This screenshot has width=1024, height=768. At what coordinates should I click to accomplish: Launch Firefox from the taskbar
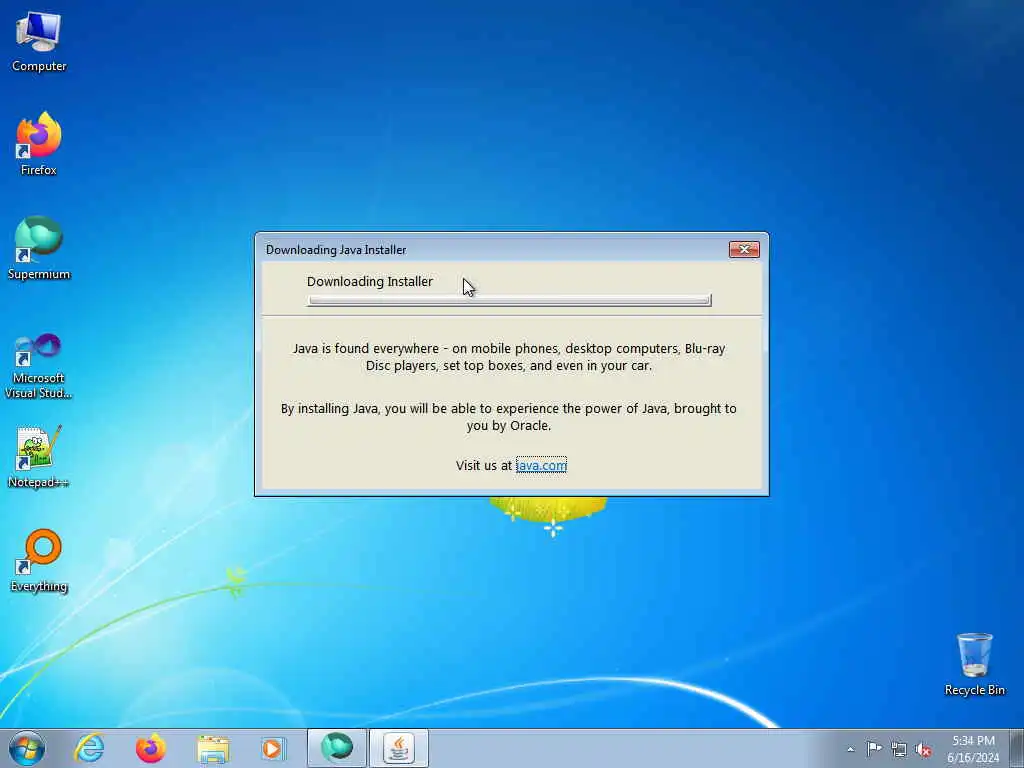pos(150,748)
